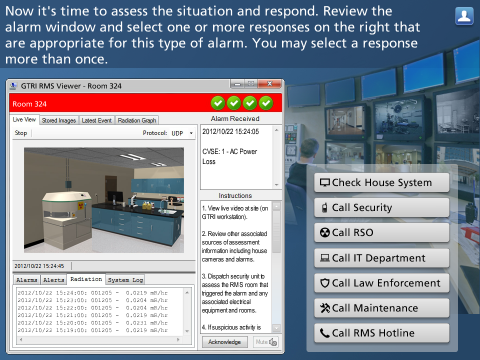Minimize the GTRI RMS Viewer window

click(238, 84)
